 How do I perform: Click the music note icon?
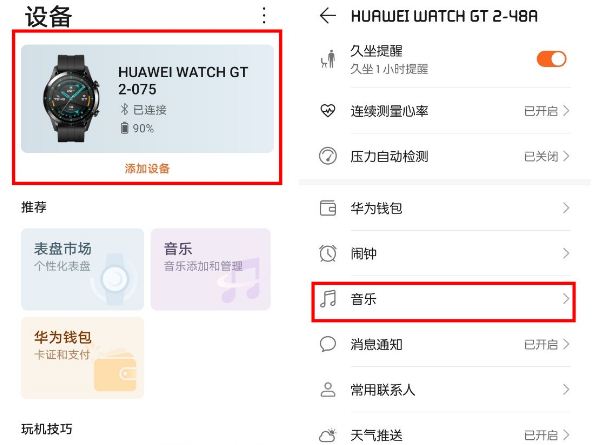click(x=328, y=299)
